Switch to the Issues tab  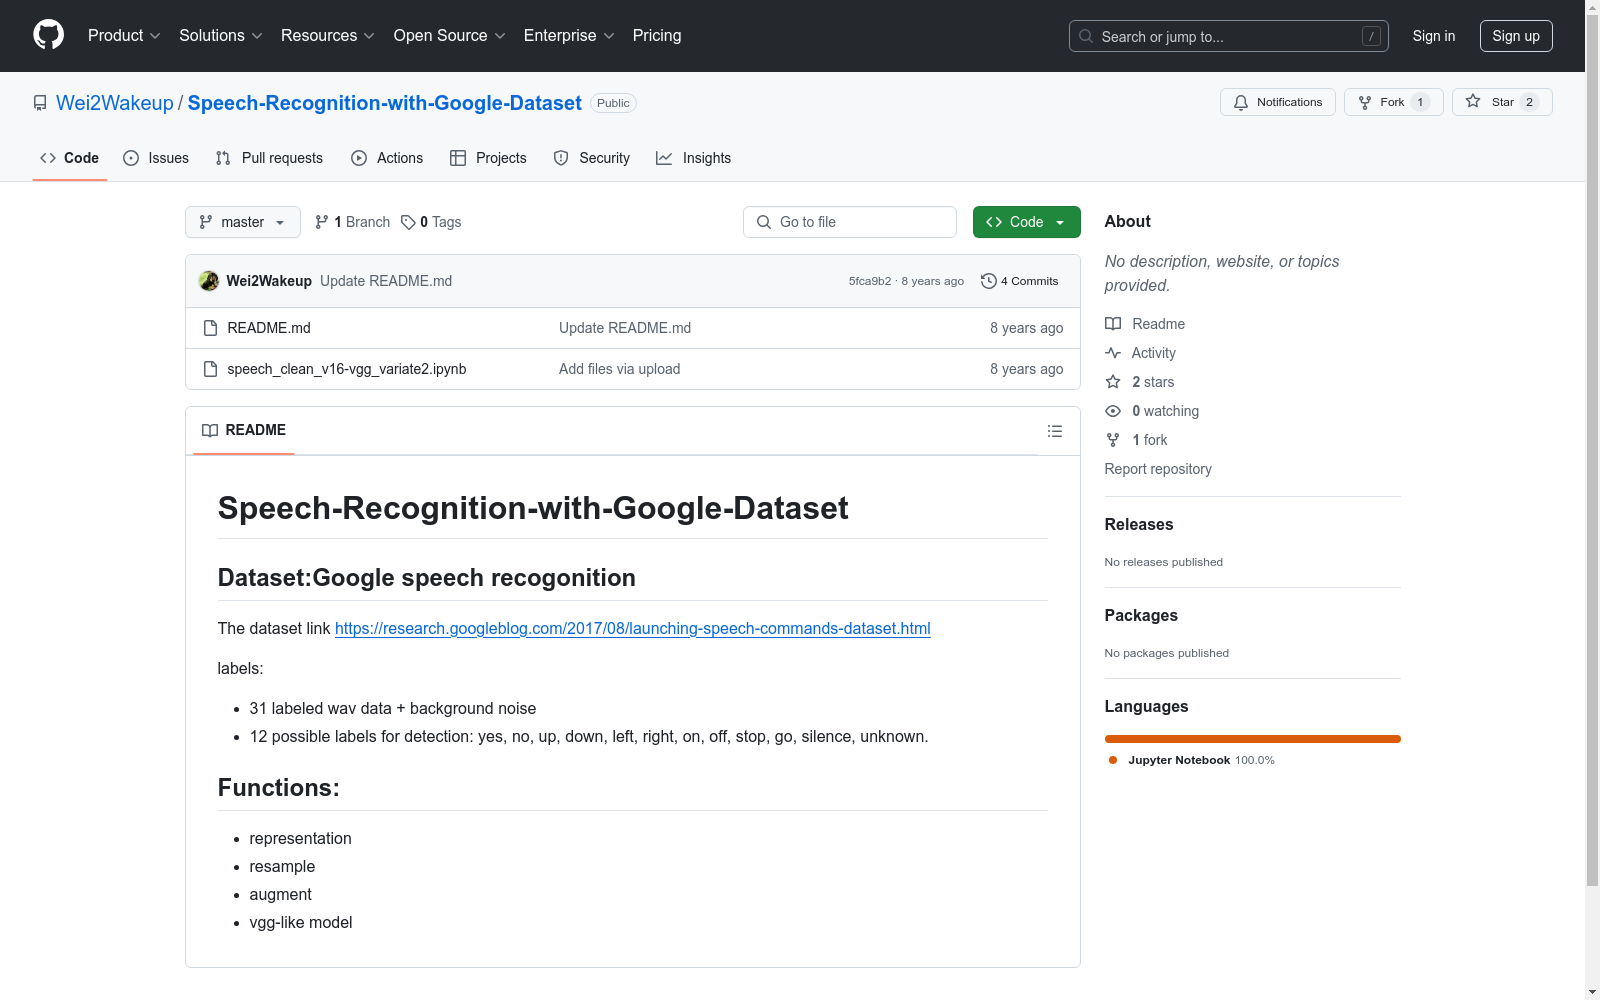(156, 158)
